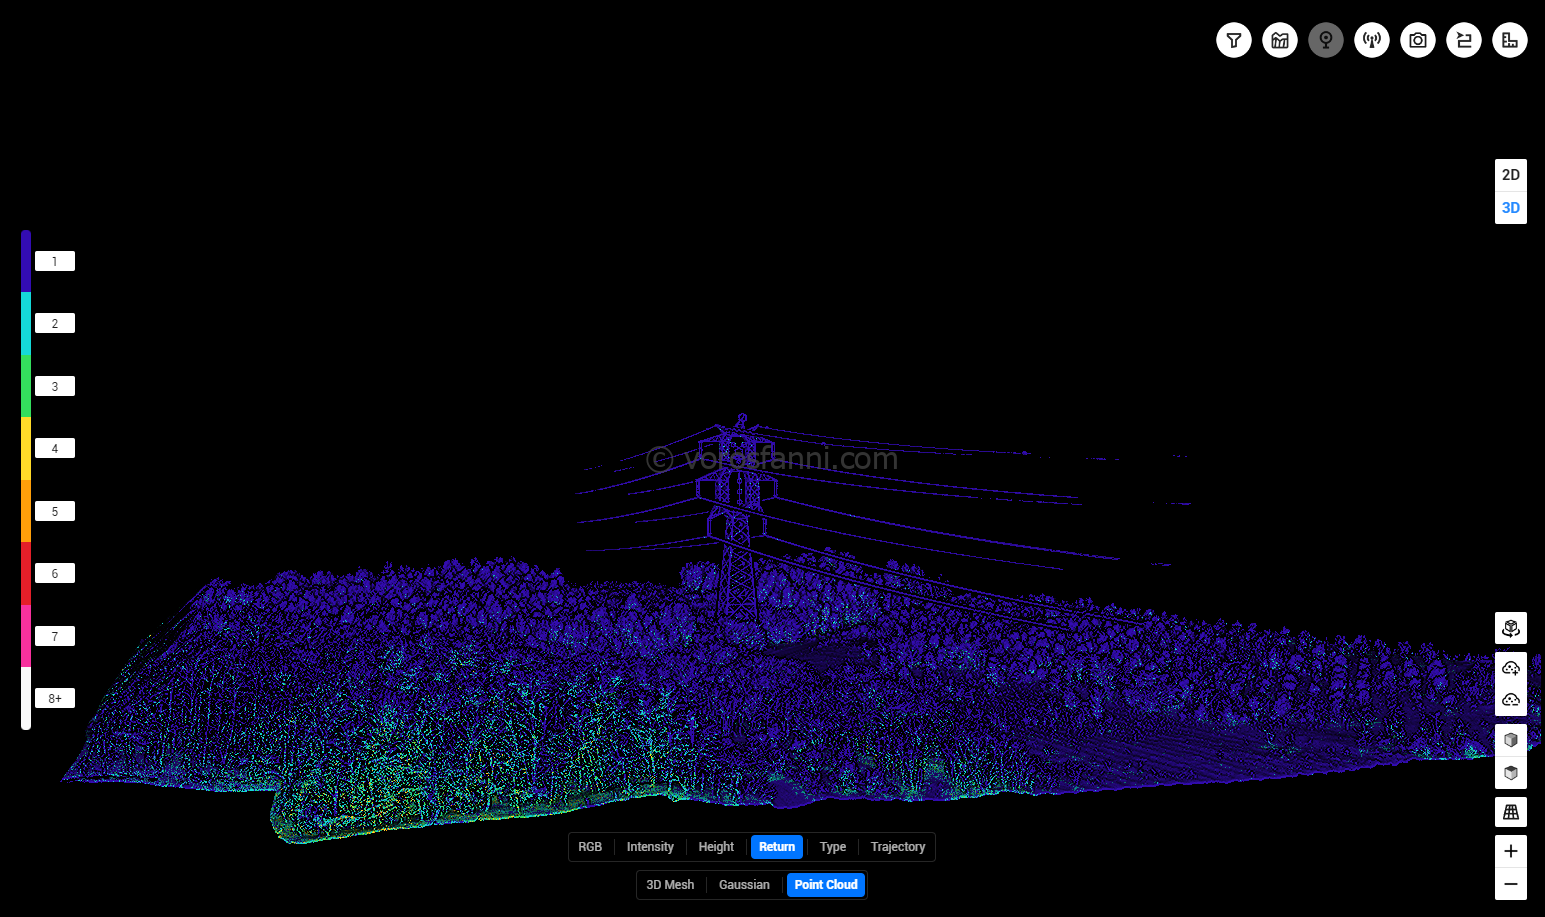Select the ruler measurement tool icon

1510,40
